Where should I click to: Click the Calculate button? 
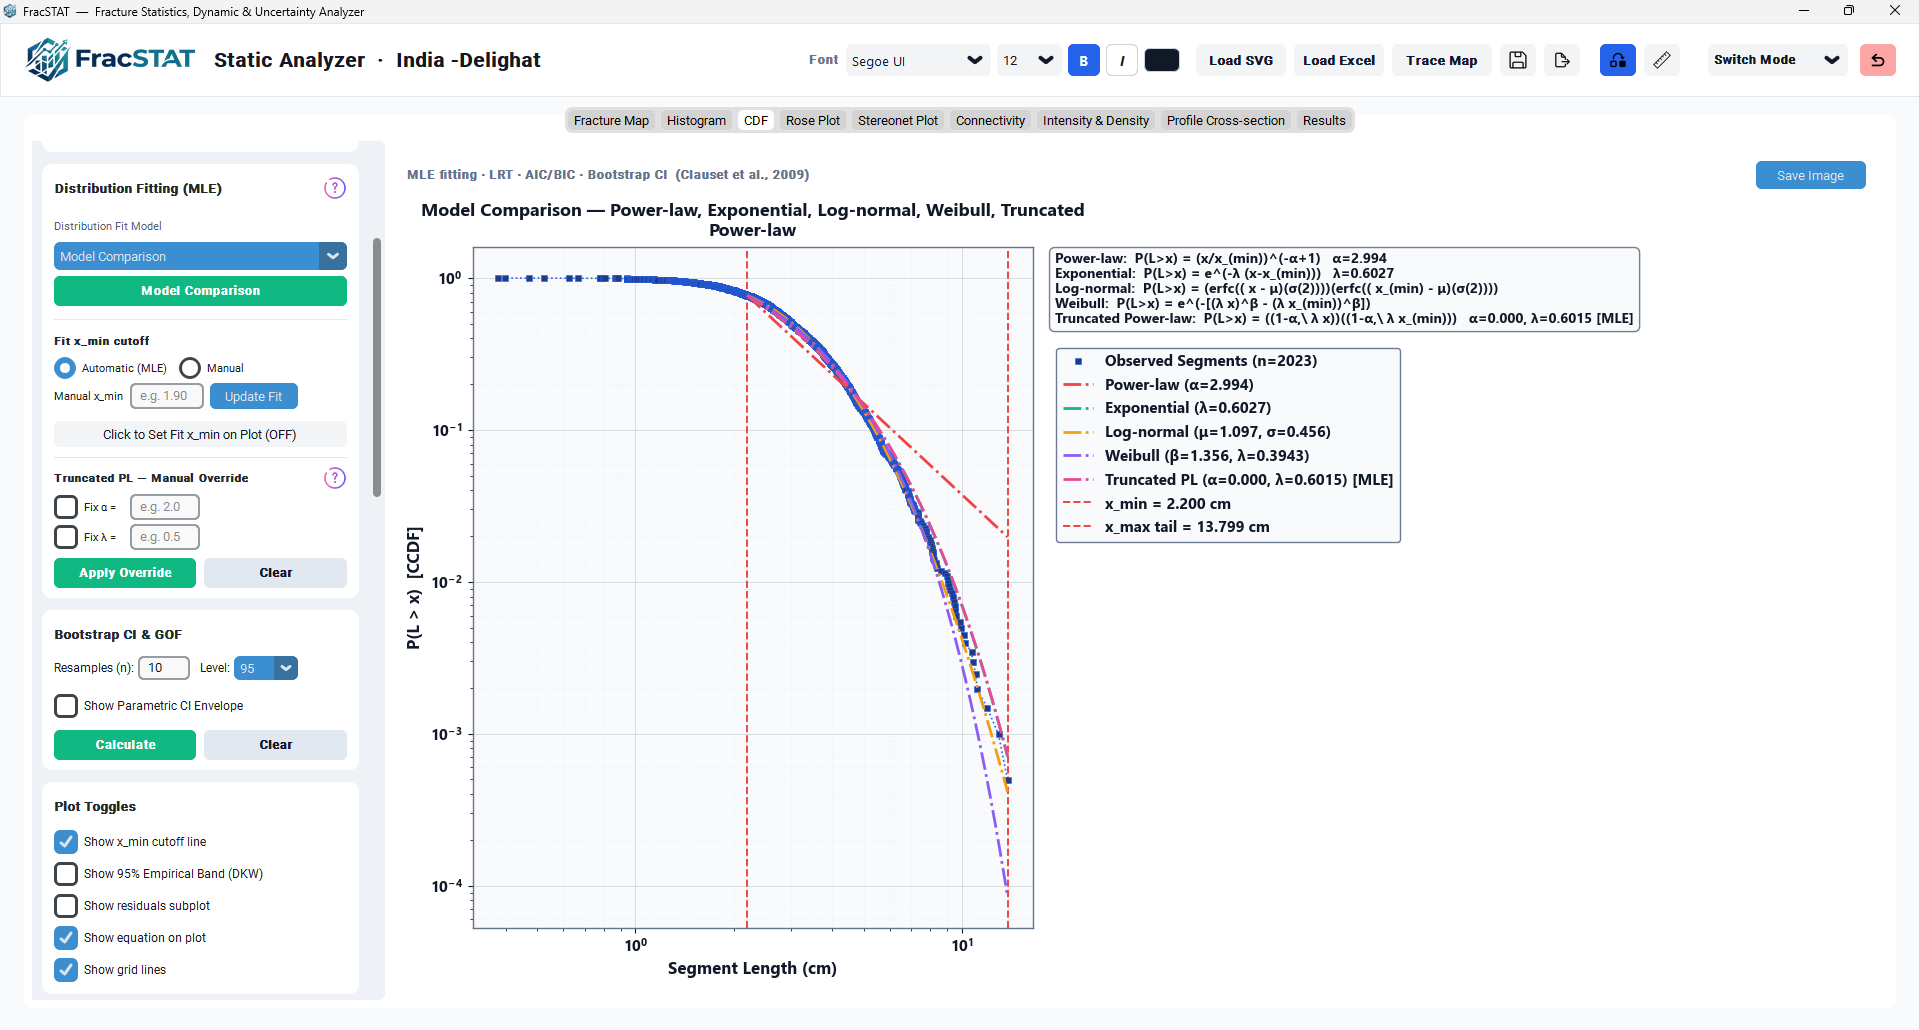(x=125, y=745)
